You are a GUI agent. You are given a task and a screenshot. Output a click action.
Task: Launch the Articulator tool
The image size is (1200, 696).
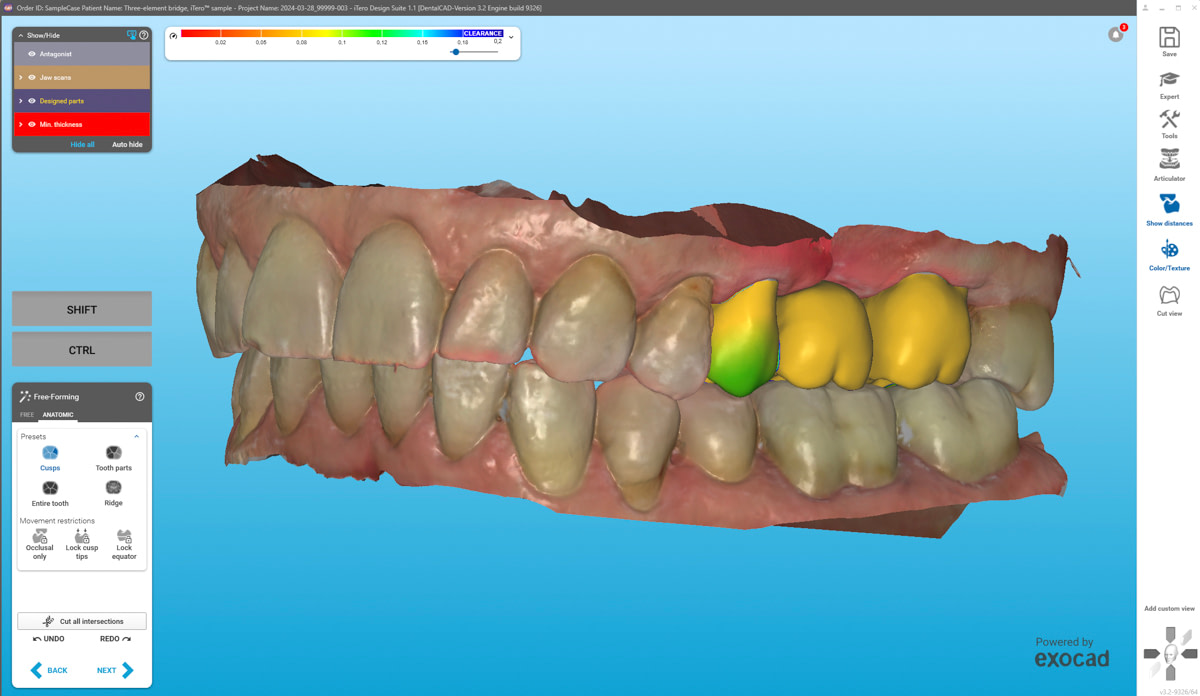pos(1169,163)
